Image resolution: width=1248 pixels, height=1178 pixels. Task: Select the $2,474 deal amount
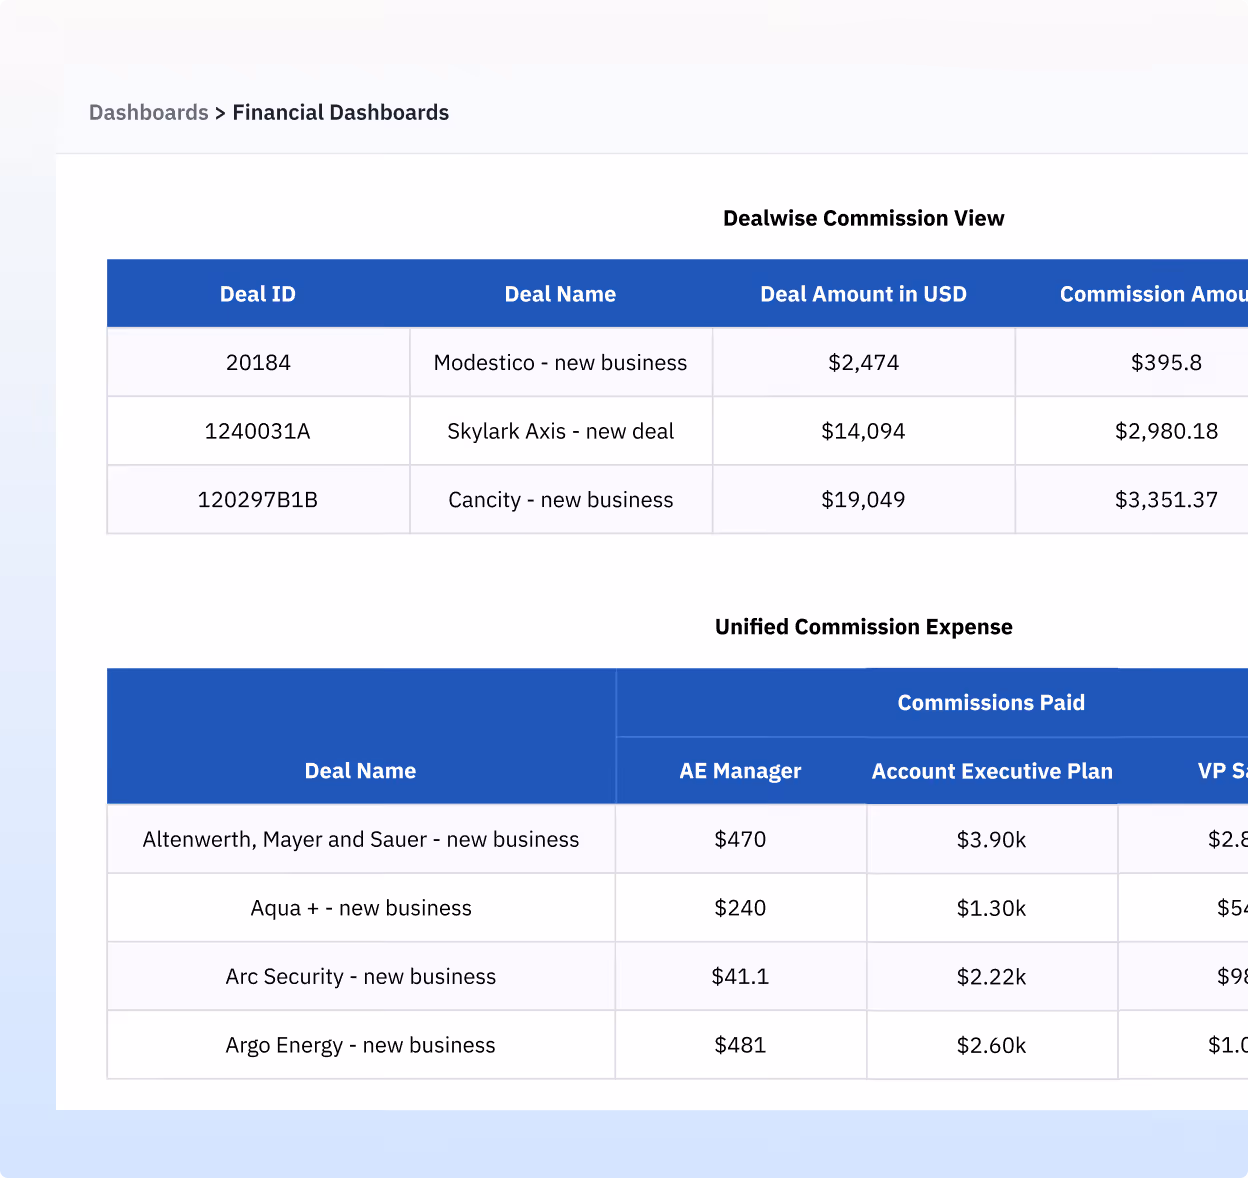[863, 362]
